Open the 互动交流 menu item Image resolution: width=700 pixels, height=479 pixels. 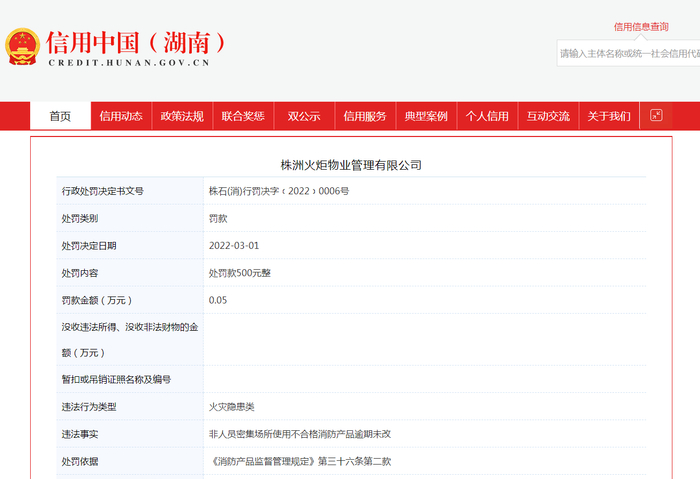coord(548,116)
